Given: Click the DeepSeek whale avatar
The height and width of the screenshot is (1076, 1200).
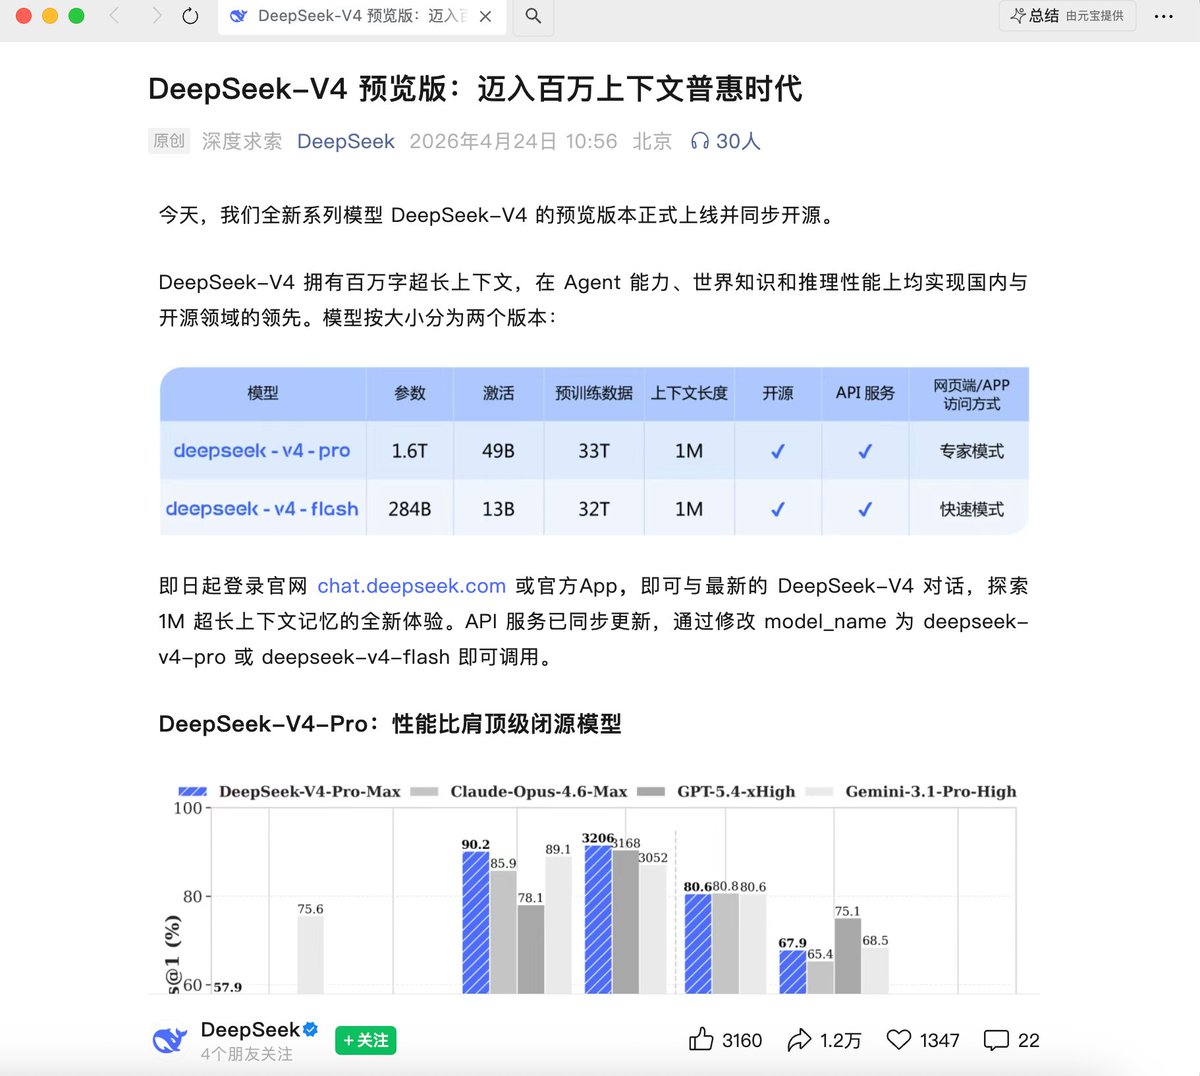Looking at the screenshot, I should coord(170,1040).
